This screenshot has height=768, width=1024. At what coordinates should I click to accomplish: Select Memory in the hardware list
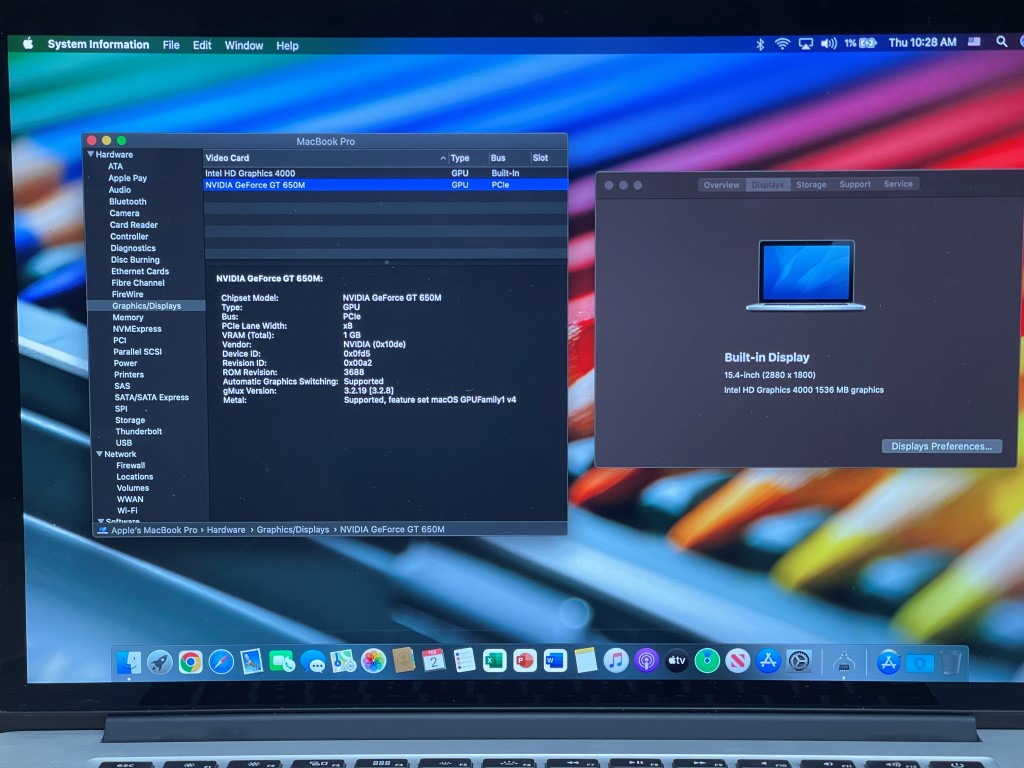pos(128,317)
